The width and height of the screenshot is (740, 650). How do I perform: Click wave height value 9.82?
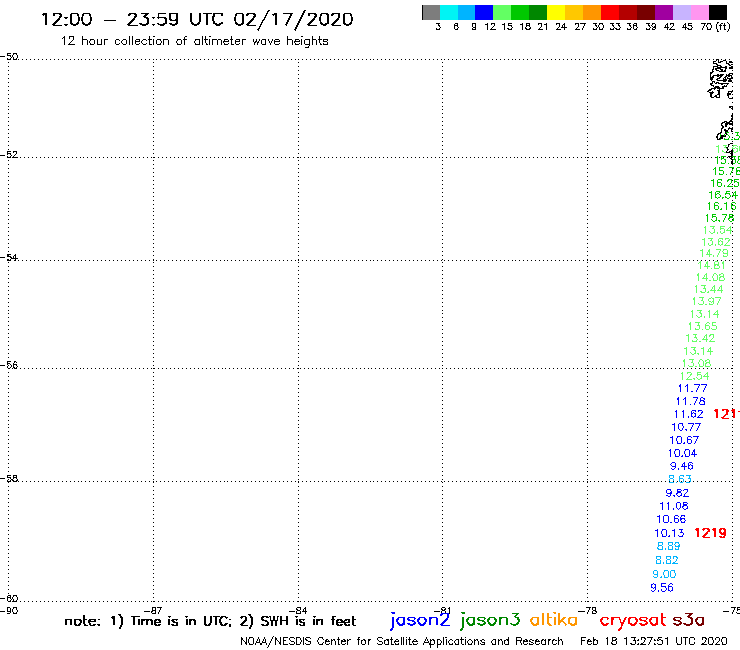click(677, 493)
